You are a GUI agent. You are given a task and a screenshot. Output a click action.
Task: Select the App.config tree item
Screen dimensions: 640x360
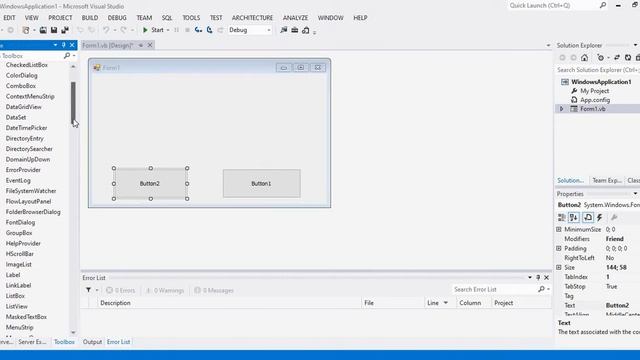tap(595, 100)
